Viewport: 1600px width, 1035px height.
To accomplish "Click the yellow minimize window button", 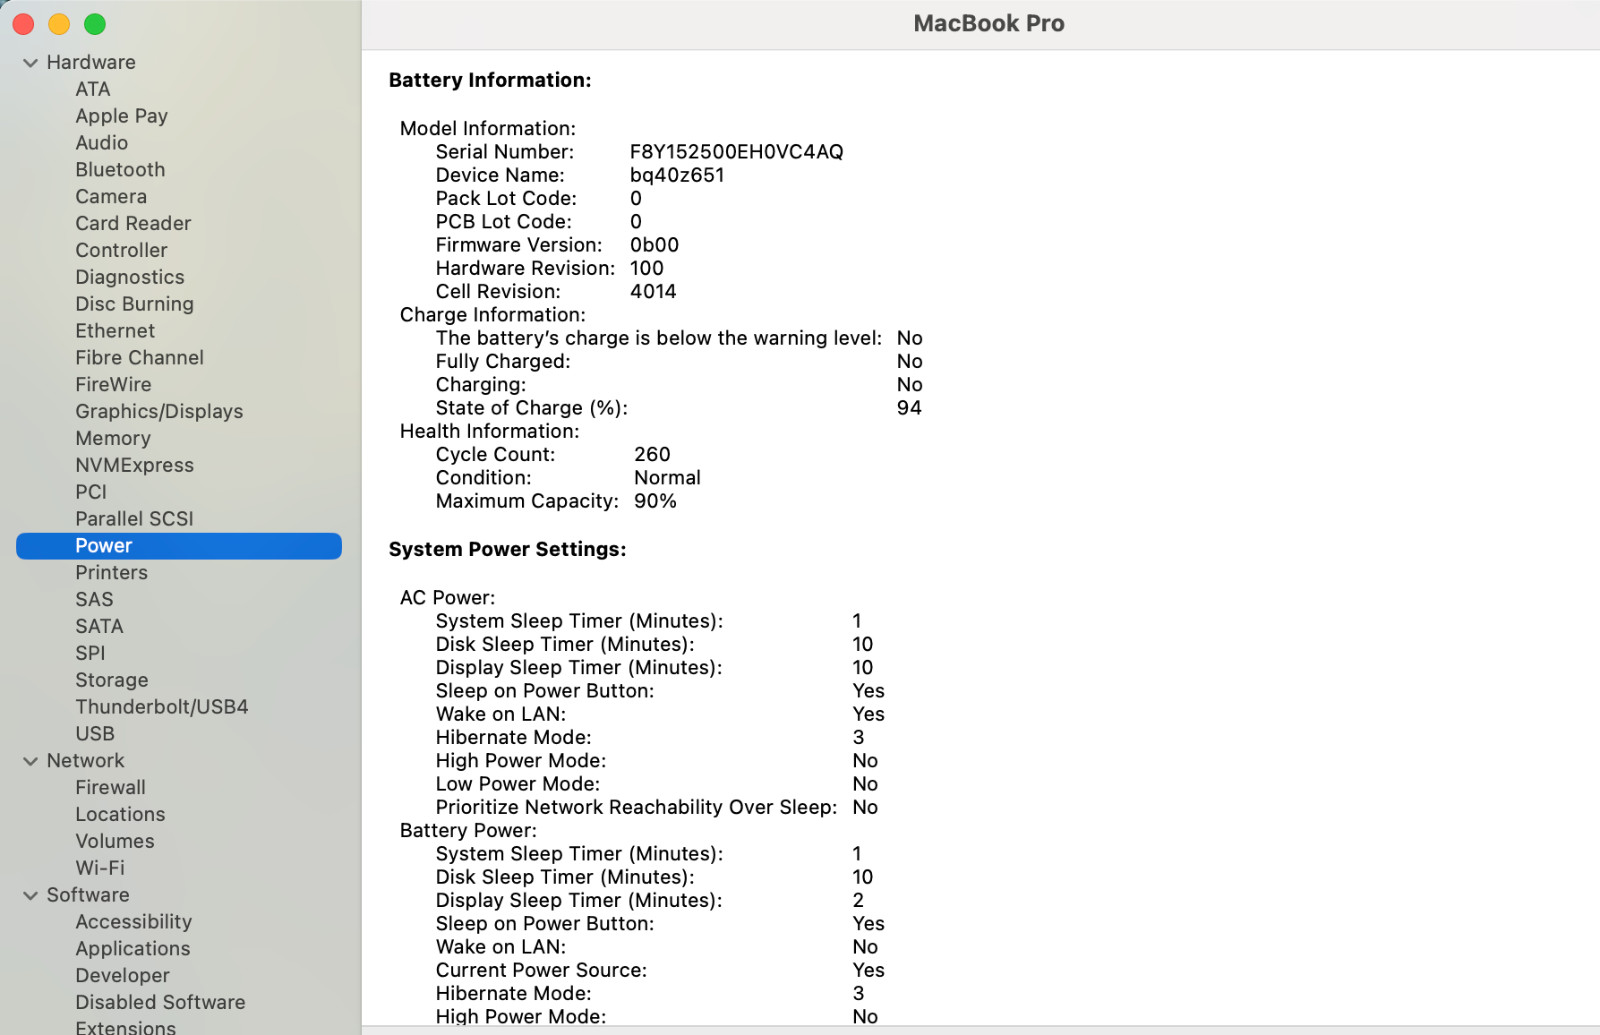I will (59, 24).
